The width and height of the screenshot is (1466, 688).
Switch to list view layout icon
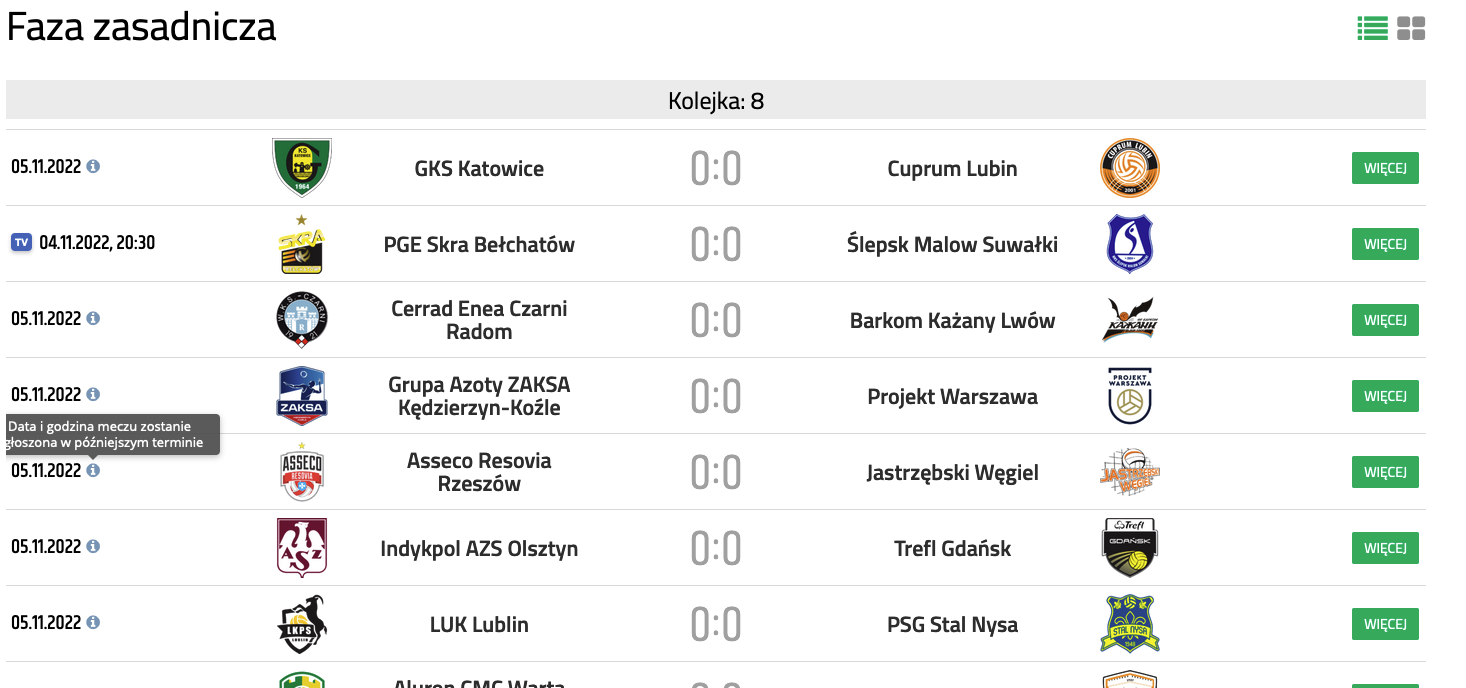1372,29
